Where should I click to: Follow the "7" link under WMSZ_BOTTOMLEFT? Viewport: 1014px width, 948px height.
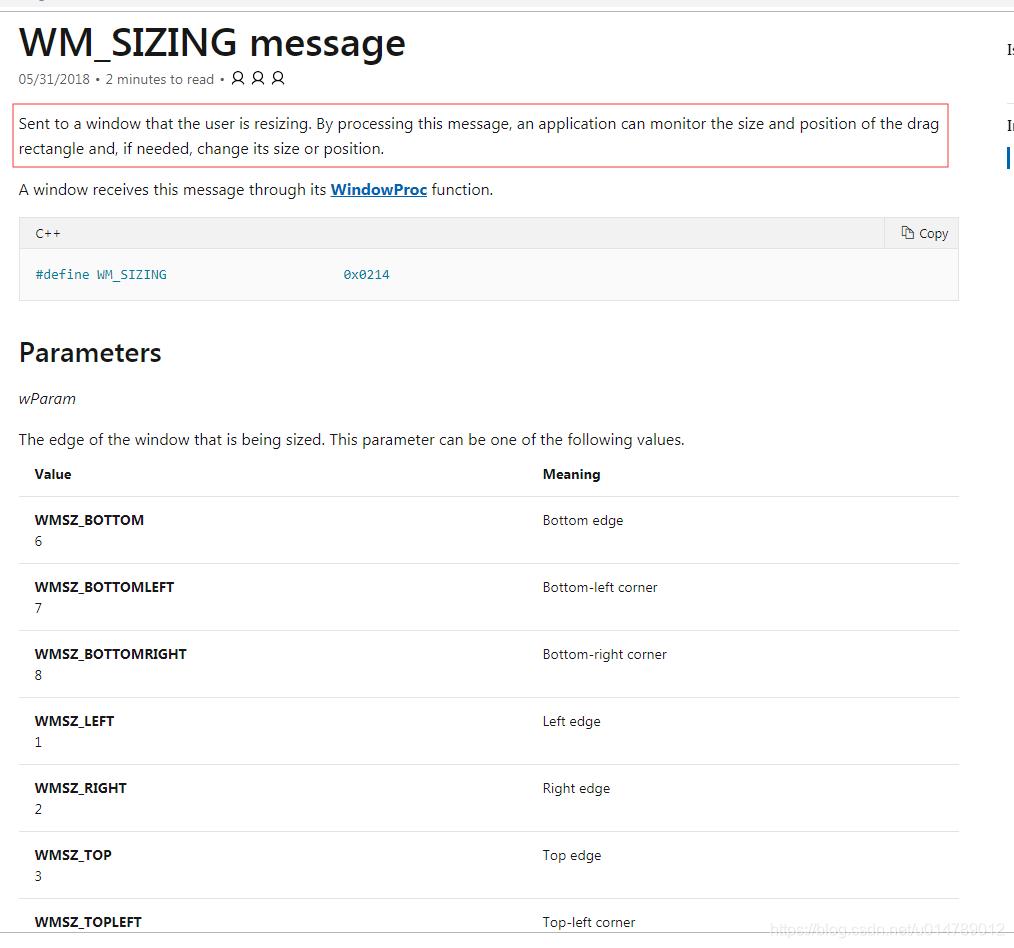coord(38,608)
